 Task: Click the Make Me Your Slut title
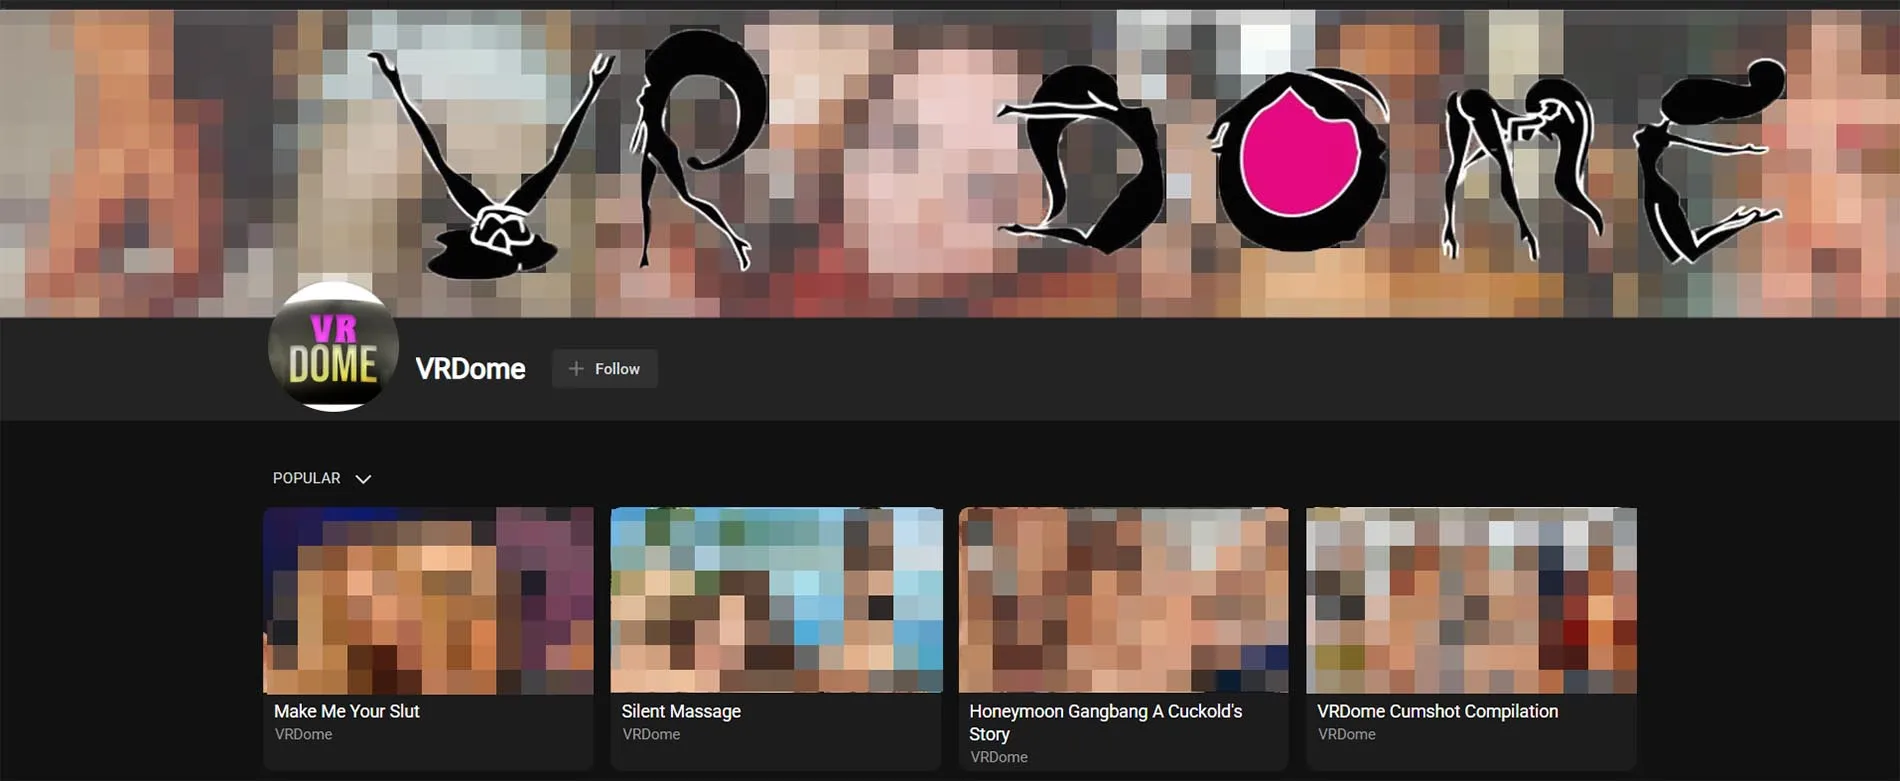347,711
